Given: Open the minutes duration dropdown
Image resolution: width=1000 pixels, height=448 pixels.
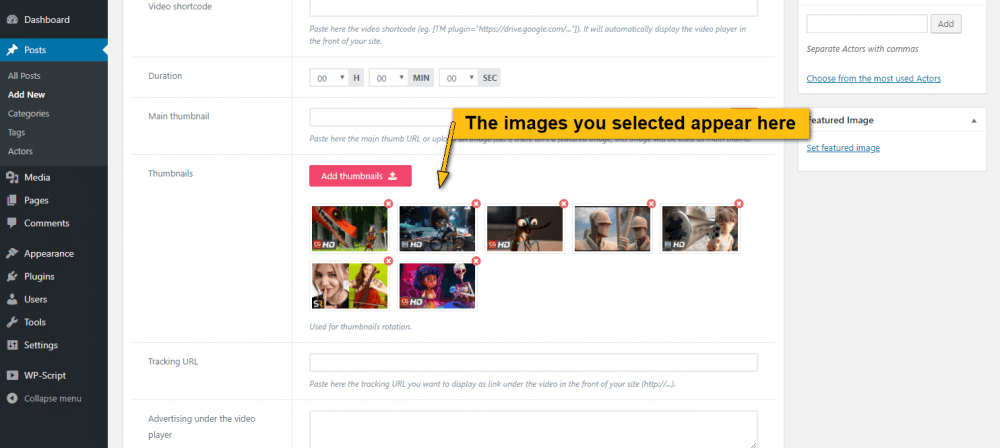Looking at the screenshot, I should tap(388, 78).
